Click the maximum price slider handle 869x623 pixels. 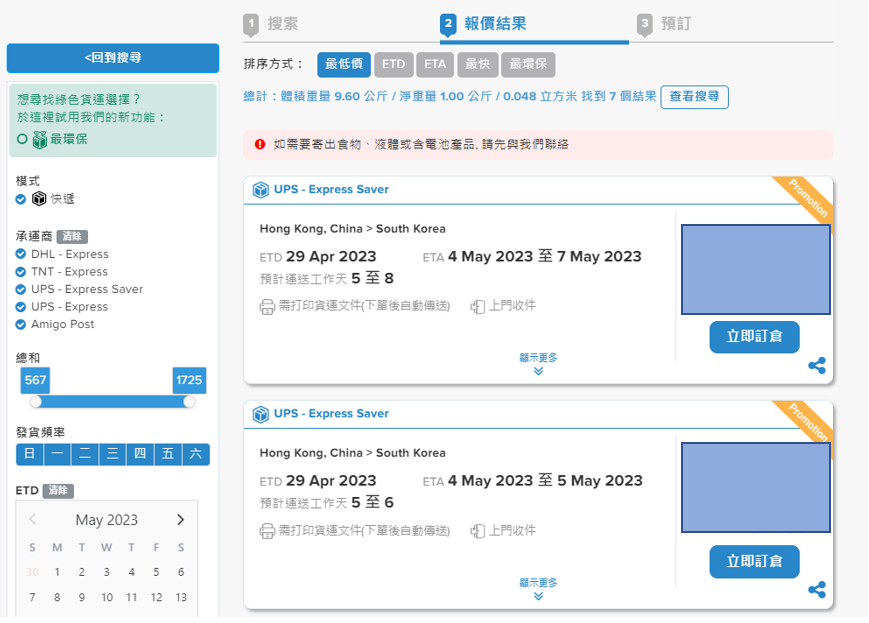[189, 401]
